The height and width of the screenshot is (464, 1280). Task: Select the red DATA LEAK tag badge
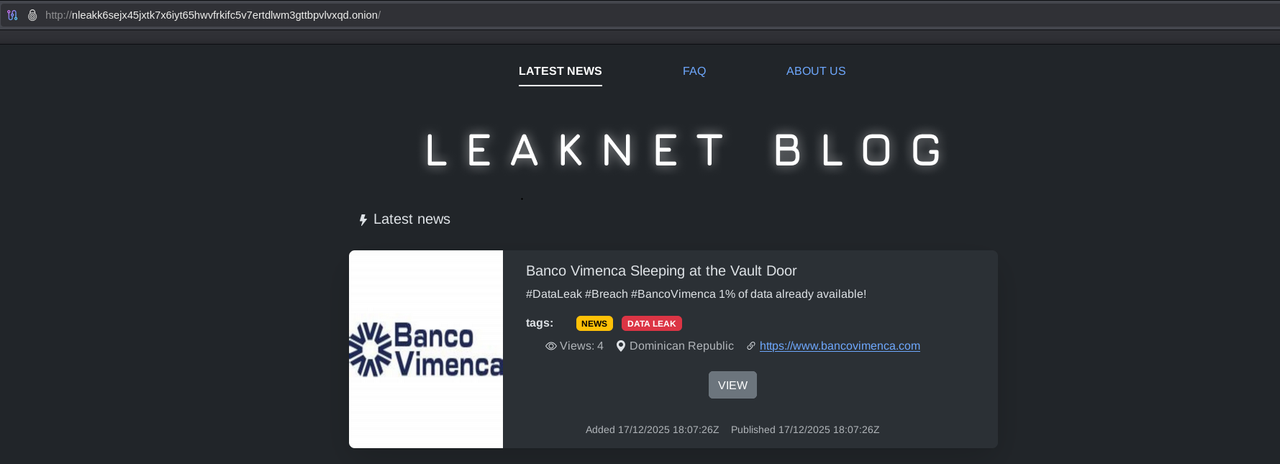pos(652,324)
